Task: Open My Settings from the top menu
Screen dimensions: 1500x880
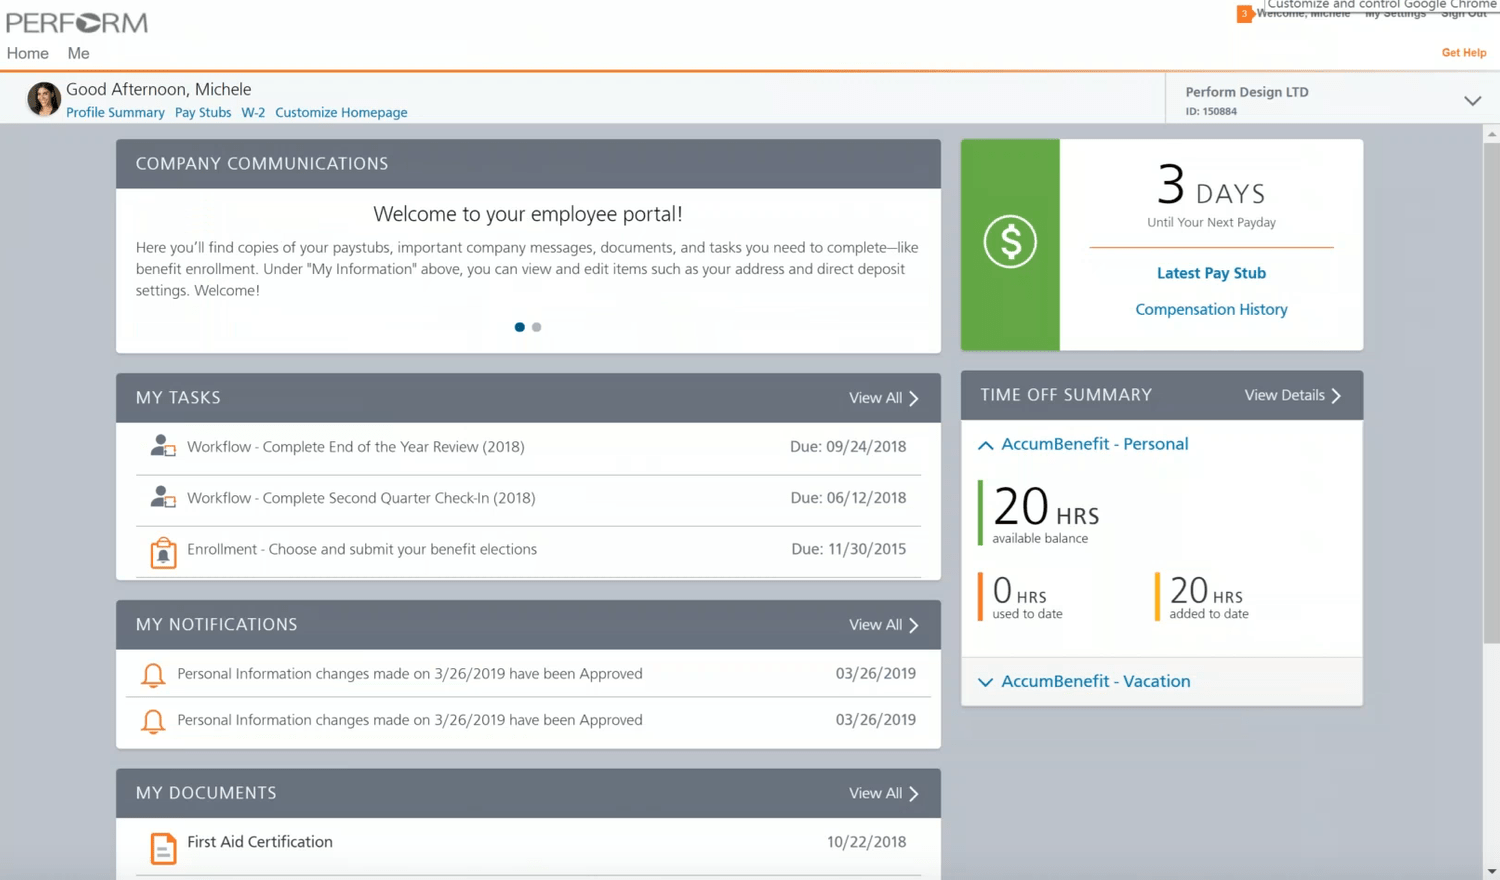Action: pyautogui.click(x=1395, y=13)
